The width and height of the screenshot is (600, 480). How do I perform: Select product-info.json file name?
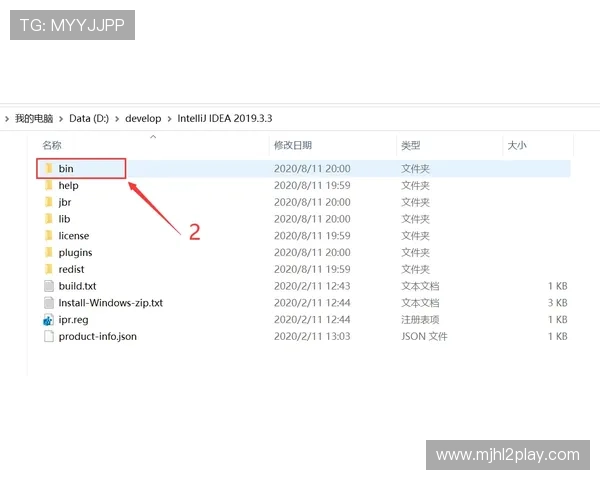pos(98,337)
